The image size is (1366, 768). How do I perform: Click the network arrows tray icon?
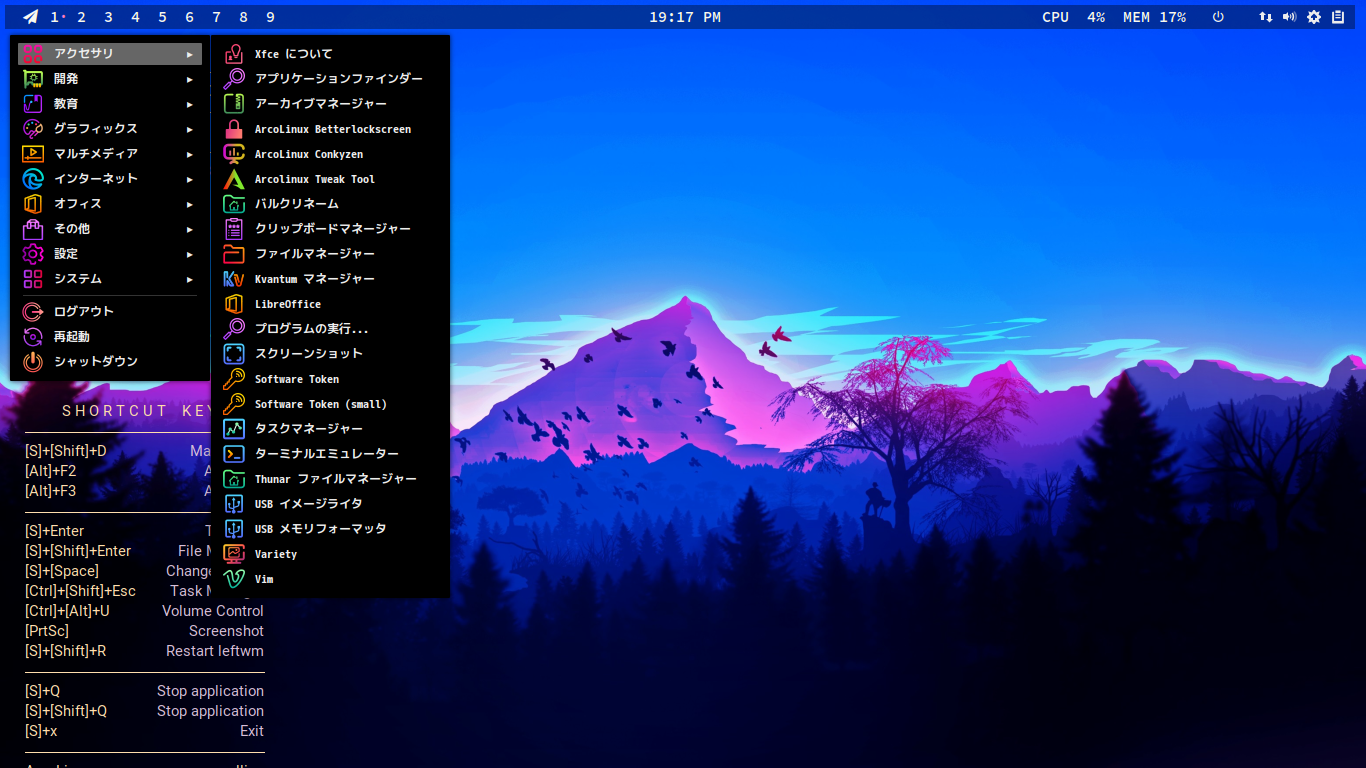tap(1266, 17)
